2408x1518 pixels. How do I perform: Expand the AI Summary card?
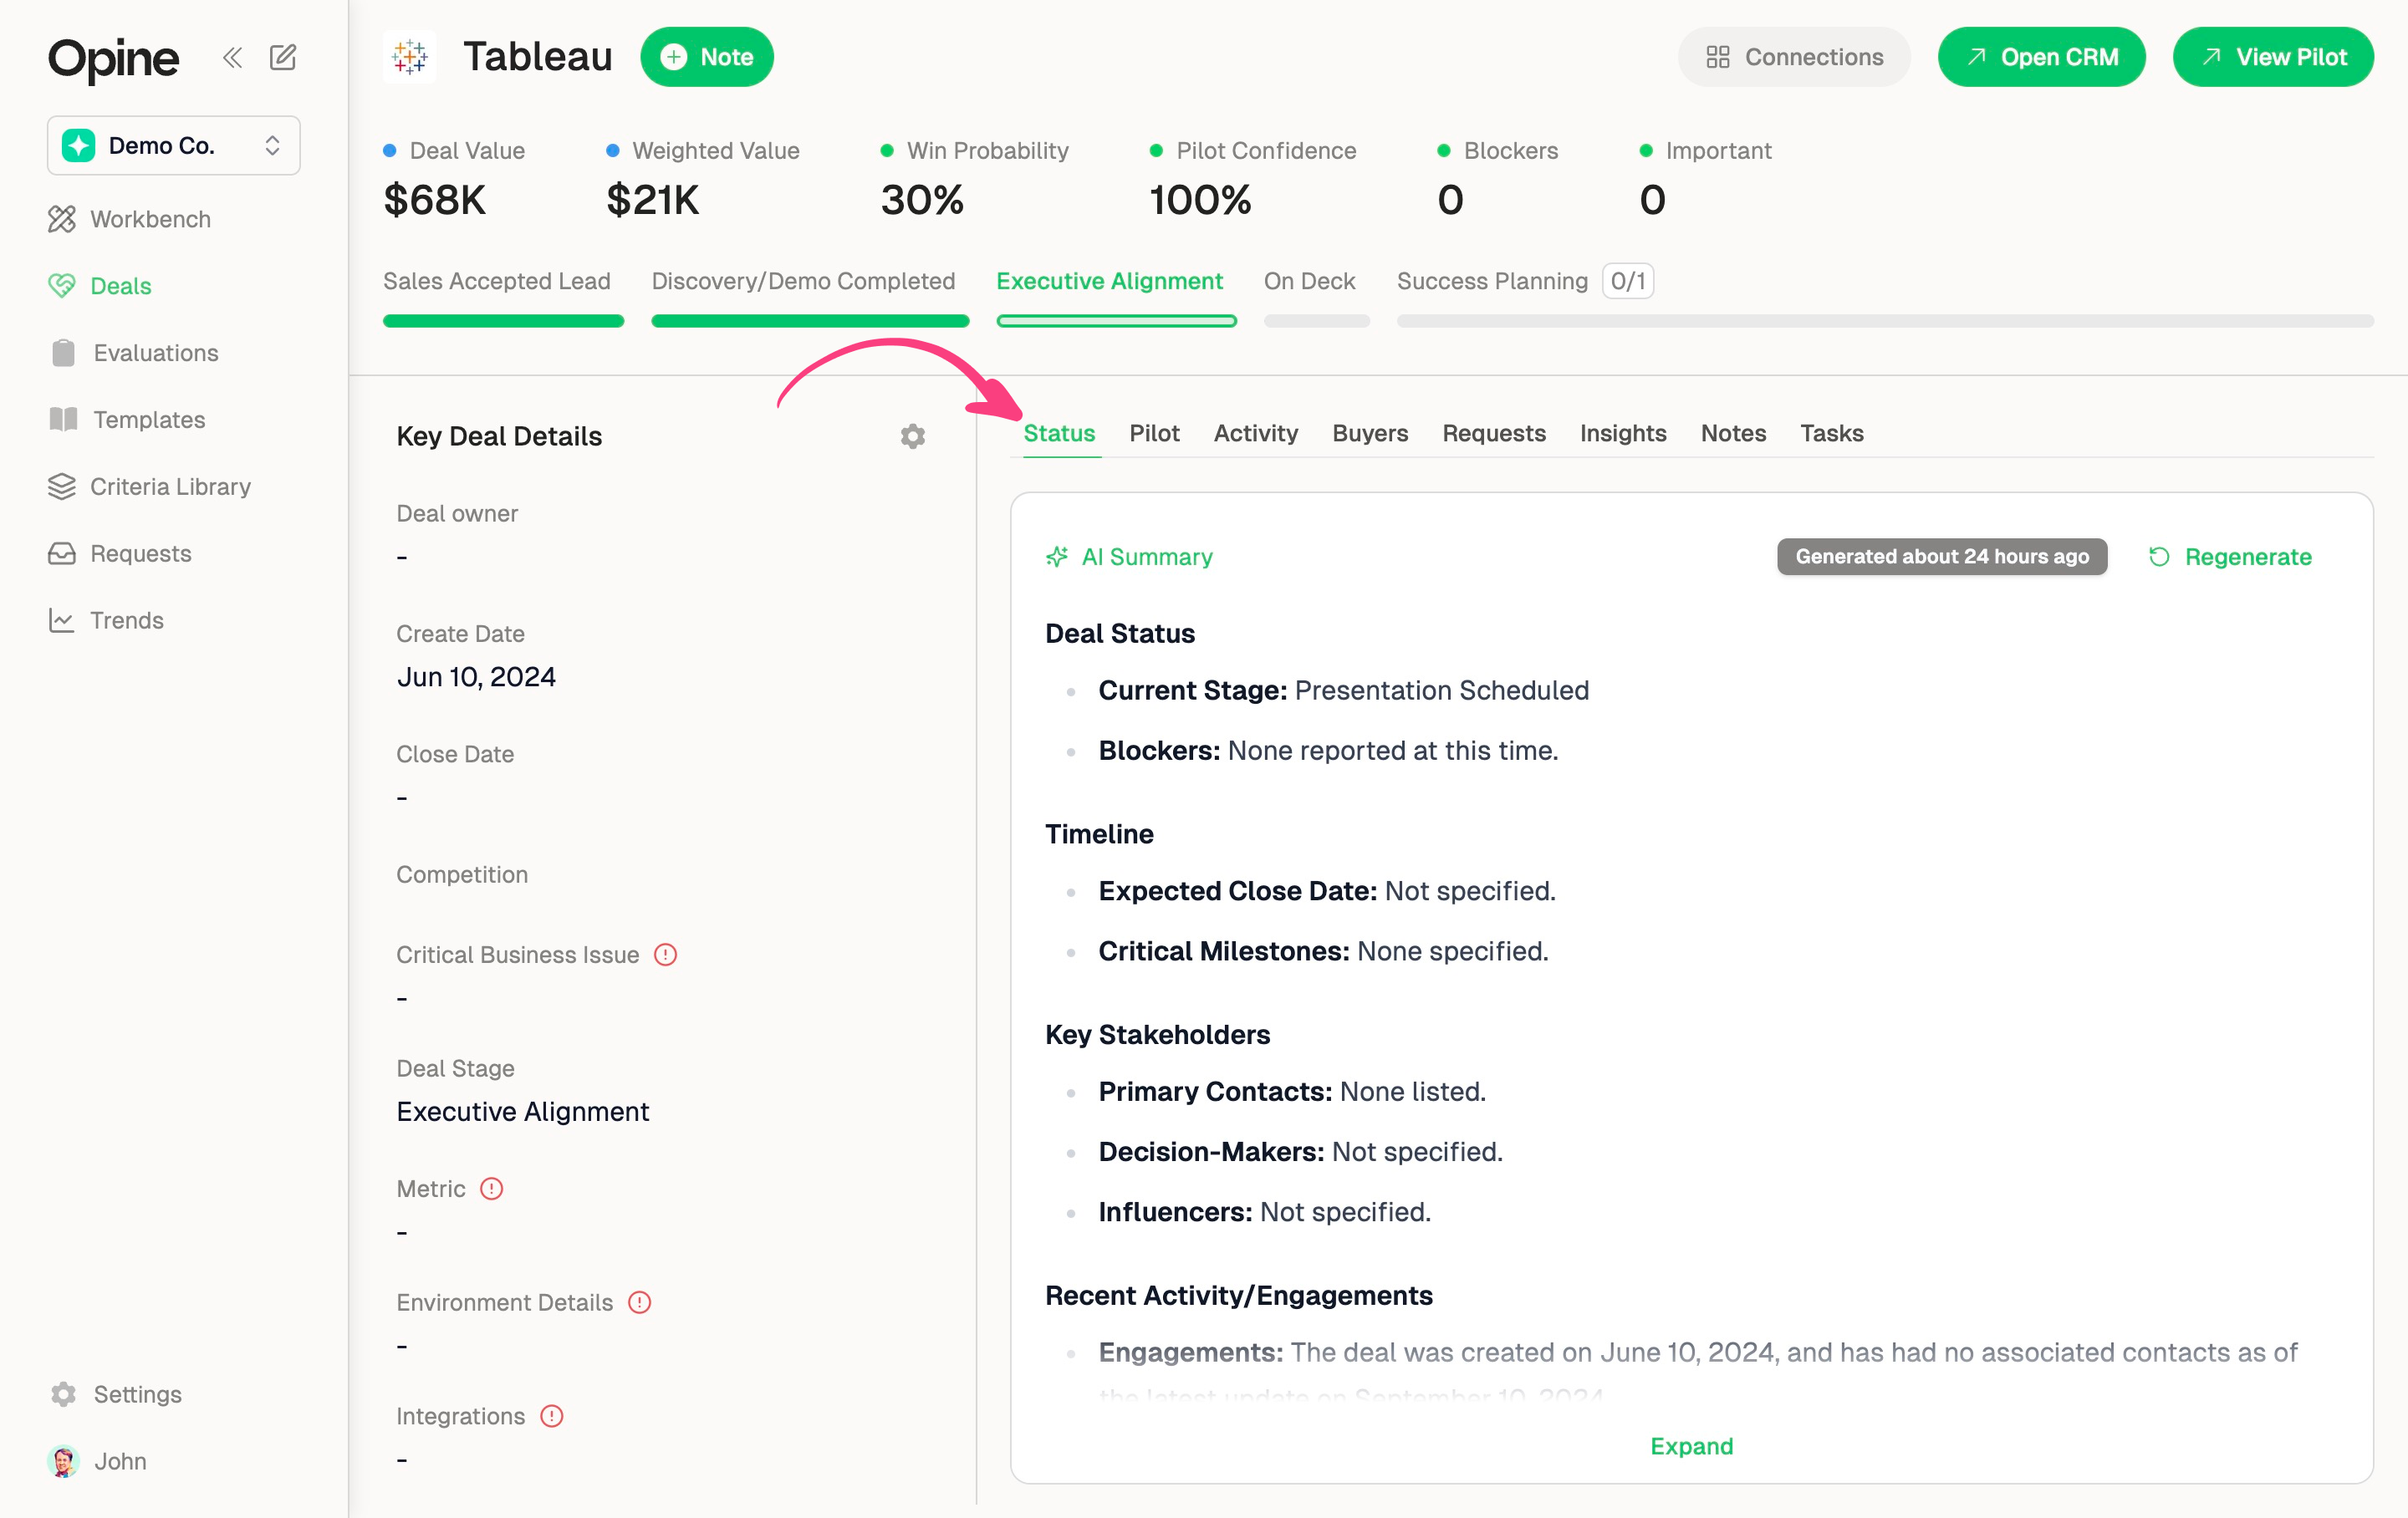click(x=1692, y=1446)
